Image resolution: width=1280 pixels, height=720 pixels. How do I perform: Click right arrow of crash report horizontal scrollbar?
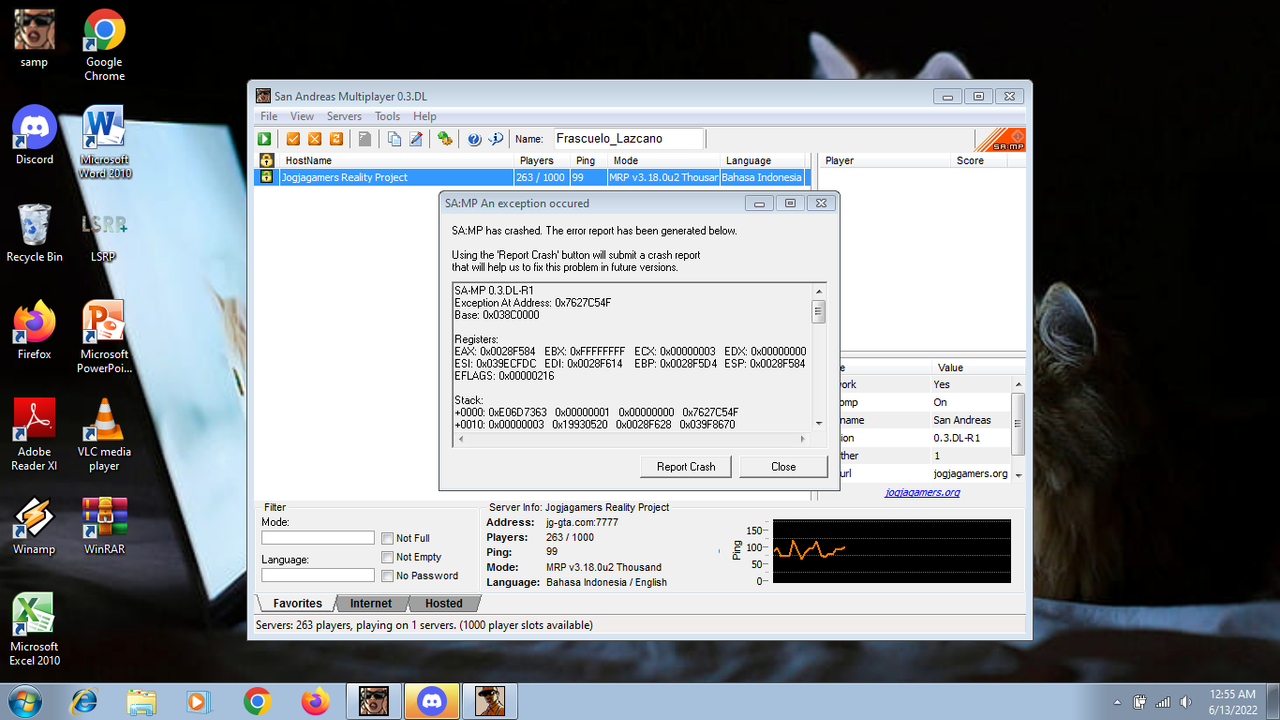[803, 439]
